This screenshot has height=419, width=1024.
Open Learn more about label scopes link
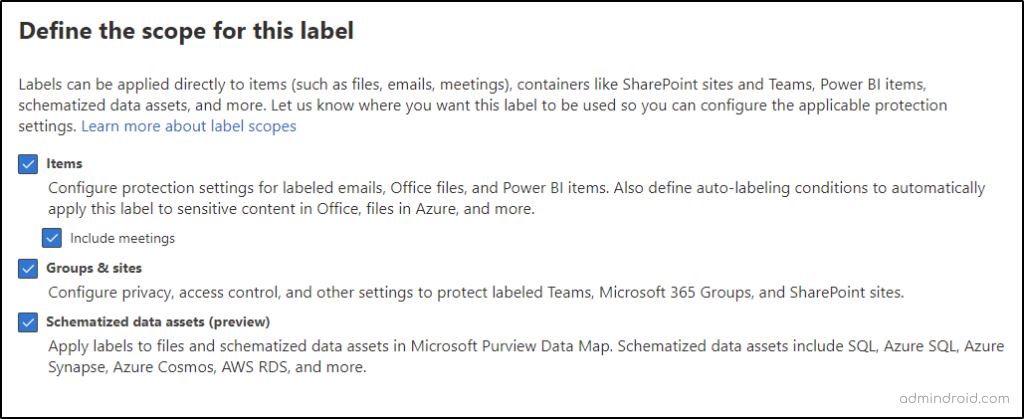point(189,126)
